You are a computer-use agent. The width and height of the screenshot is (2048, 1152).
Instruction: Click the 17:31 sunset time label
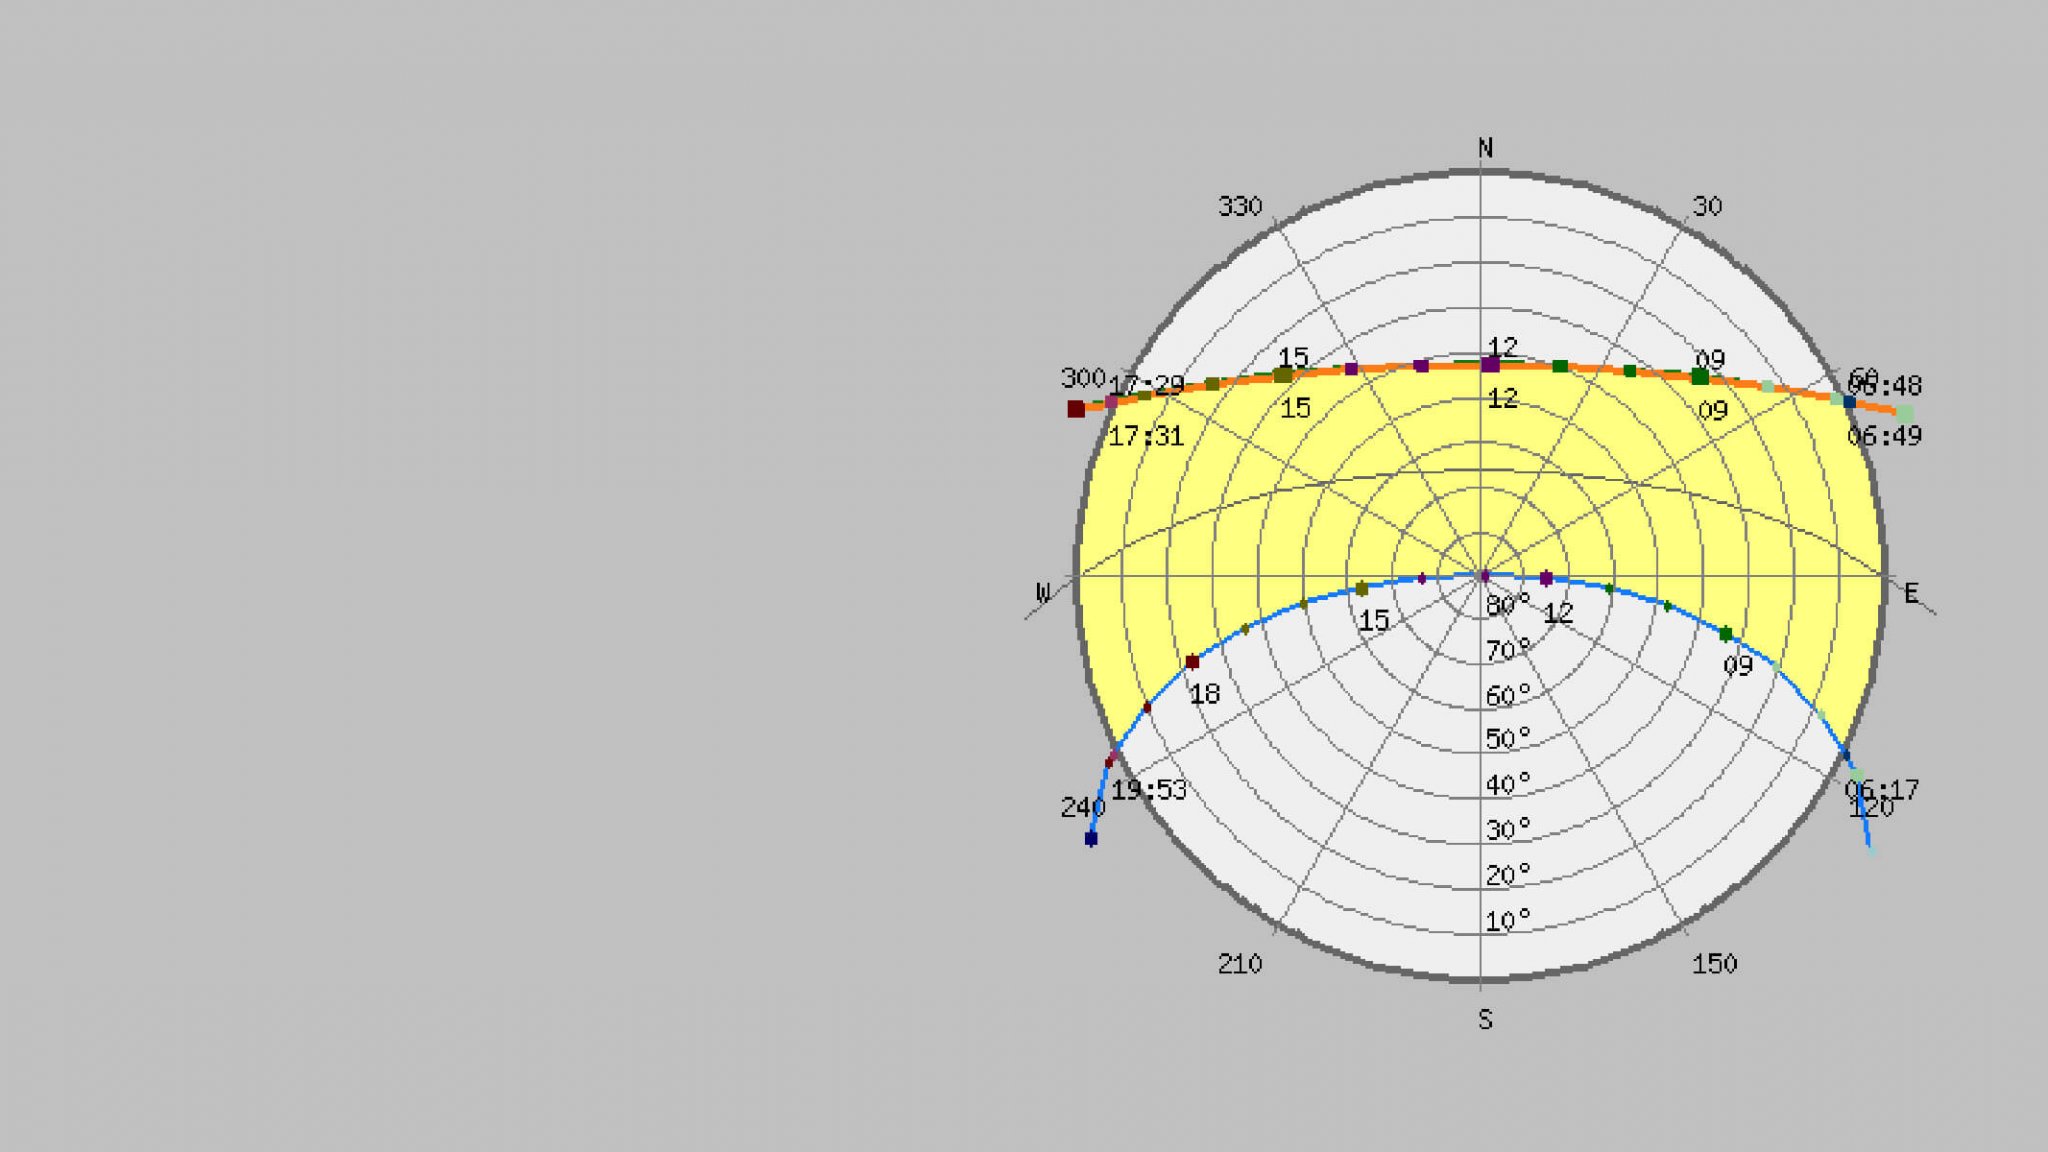1146,436
